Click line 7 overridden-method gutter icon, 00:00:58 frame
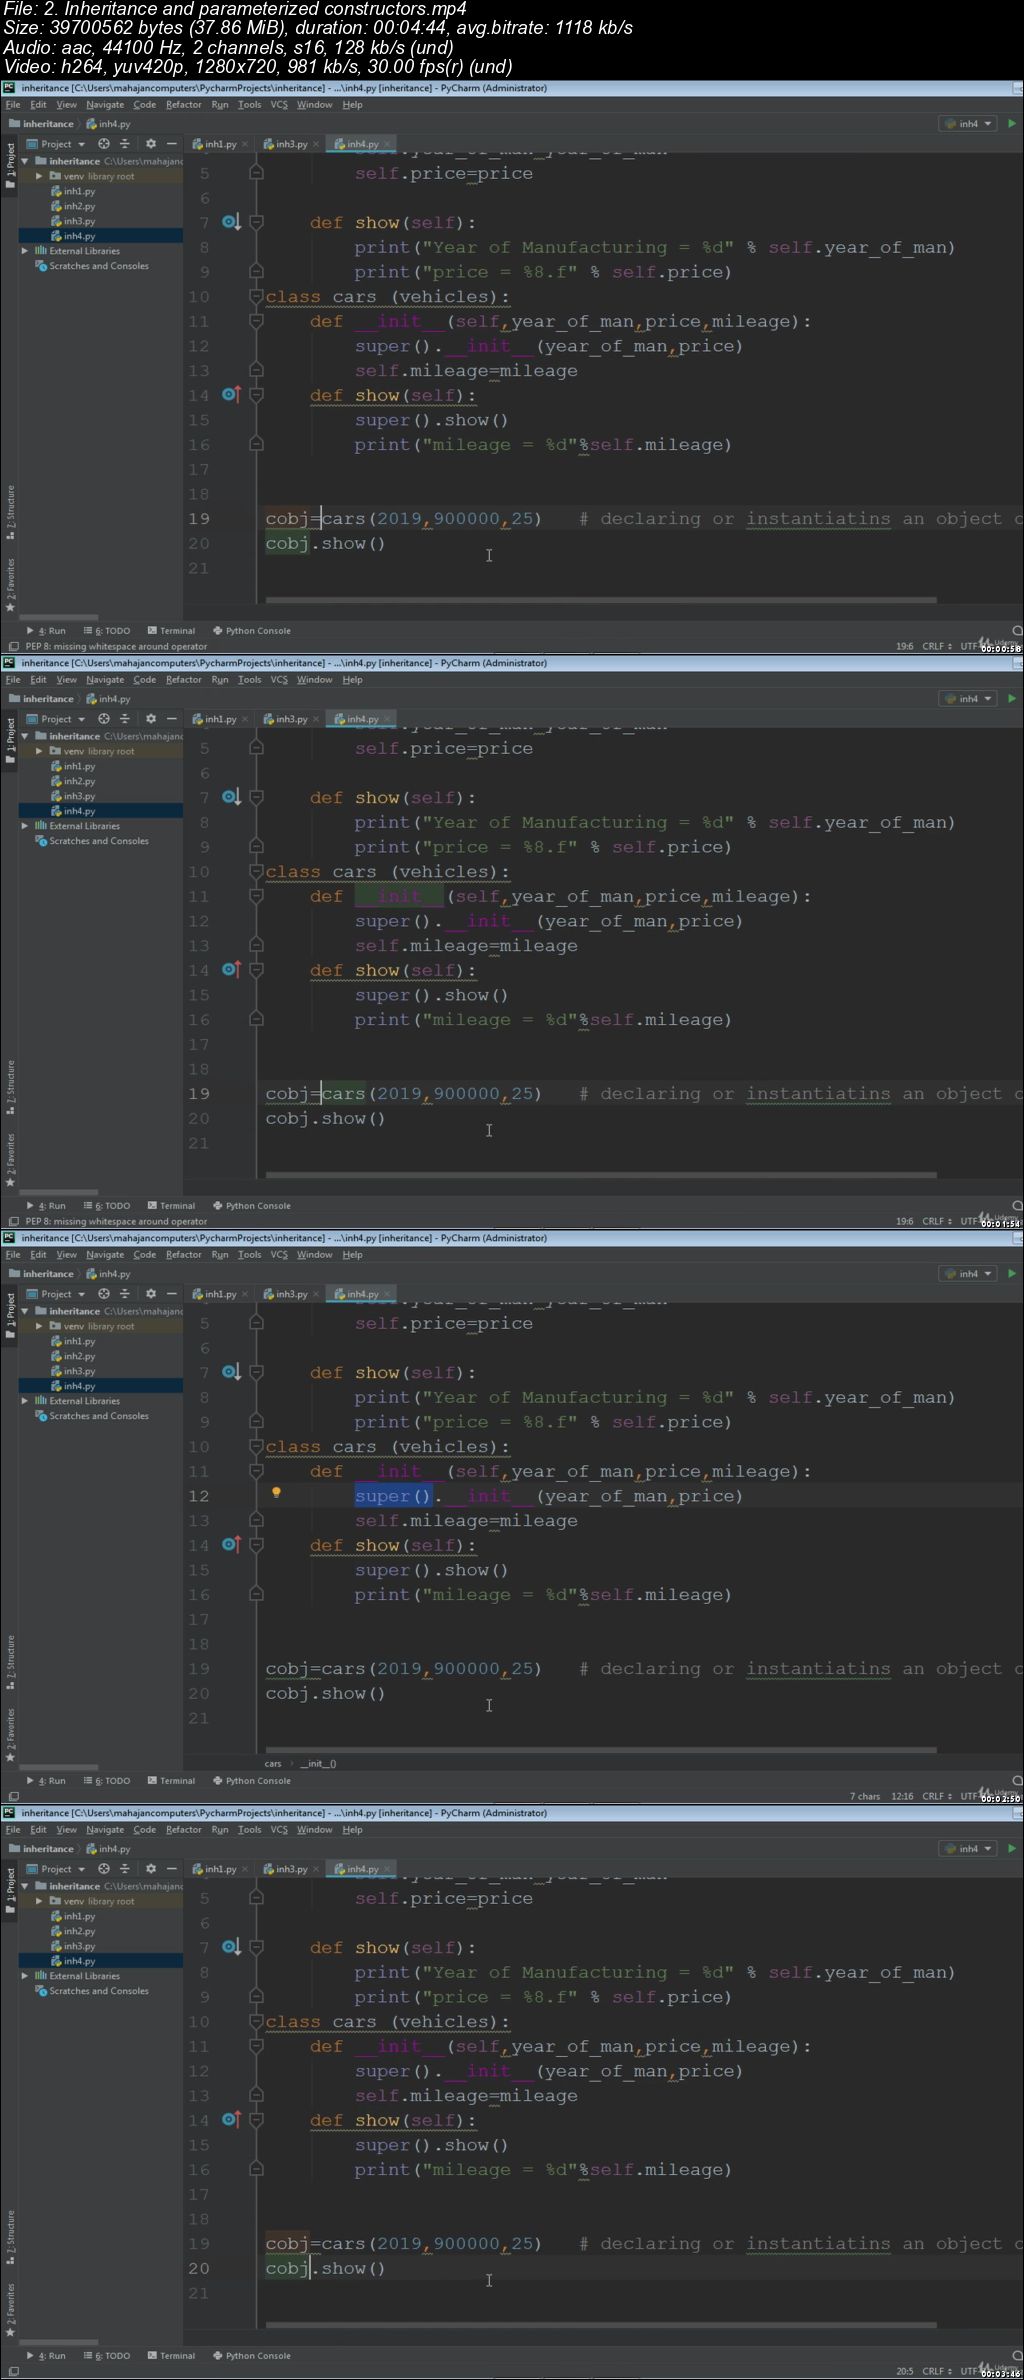This screenshot has height=2380, width=1024. (231, 222)
